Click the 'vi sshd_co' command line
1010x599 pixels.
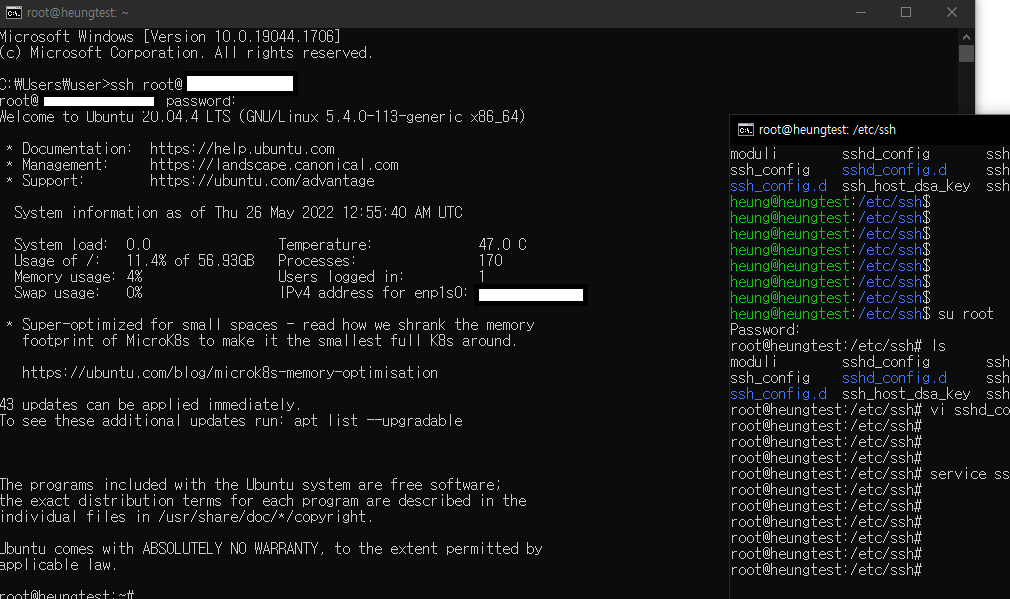point(870,410)
